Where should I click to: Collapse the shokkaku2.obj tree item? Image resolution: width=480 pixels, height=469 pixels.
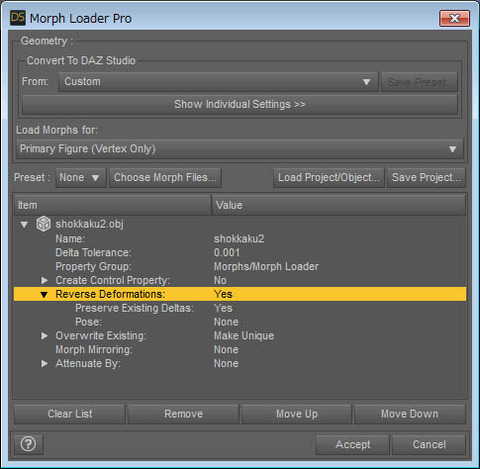pos(24,225)
